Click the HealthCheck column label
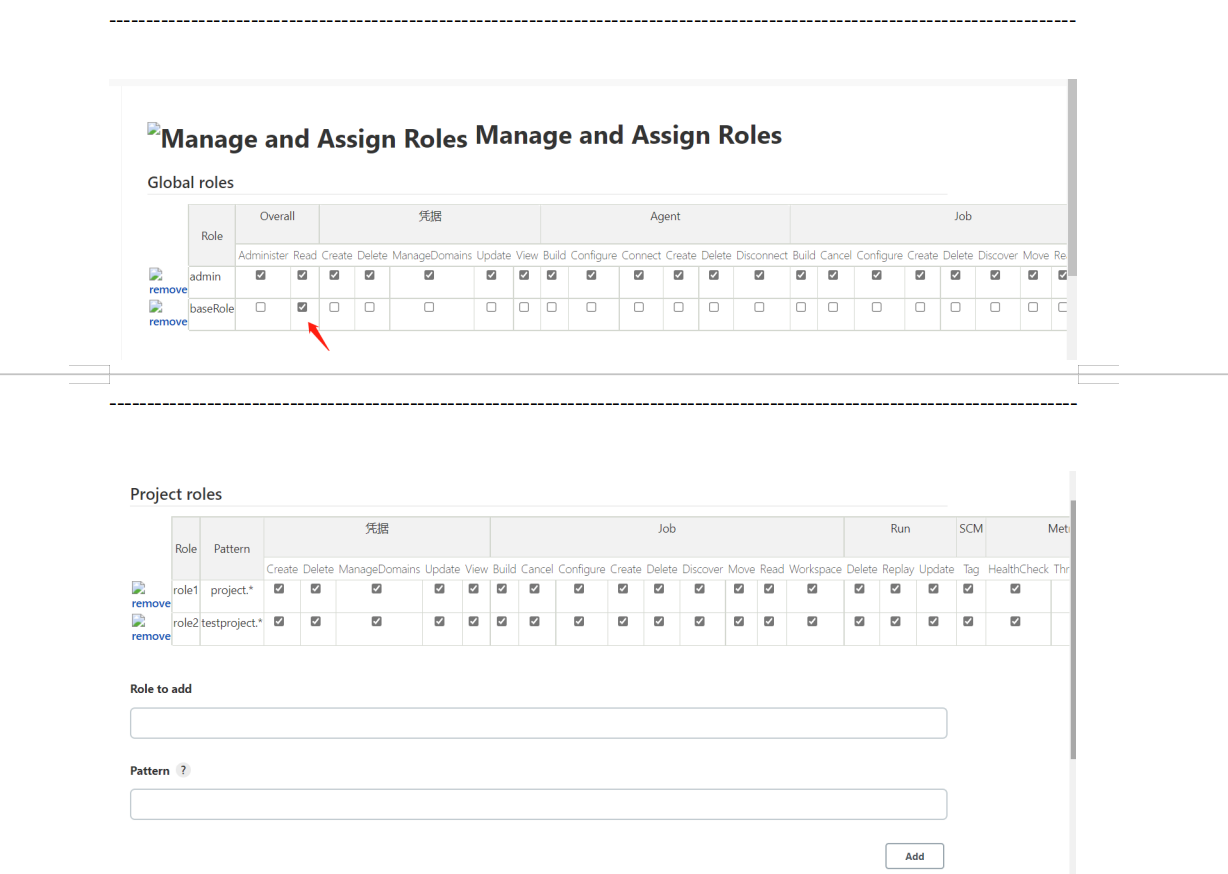Viewport: 1228px width, 874px height. [1018, 569]
